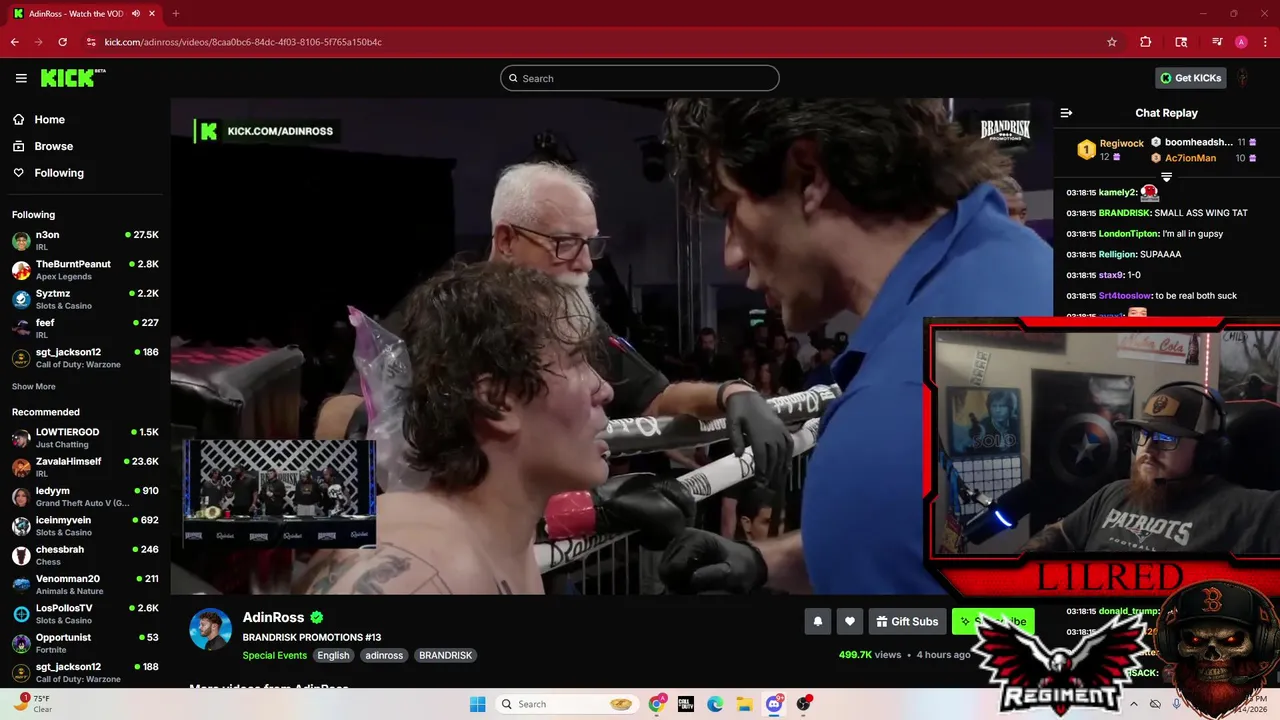The image size is (1280, 720).
Task: Click LondonTipton username in chat
Action: [x=1128, y=234]
